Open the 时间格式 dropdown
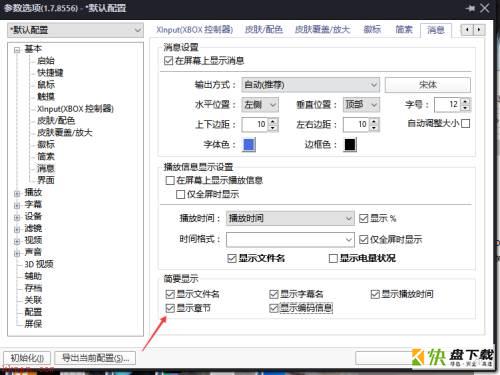 pyautogui.click(x=290, y=239)
